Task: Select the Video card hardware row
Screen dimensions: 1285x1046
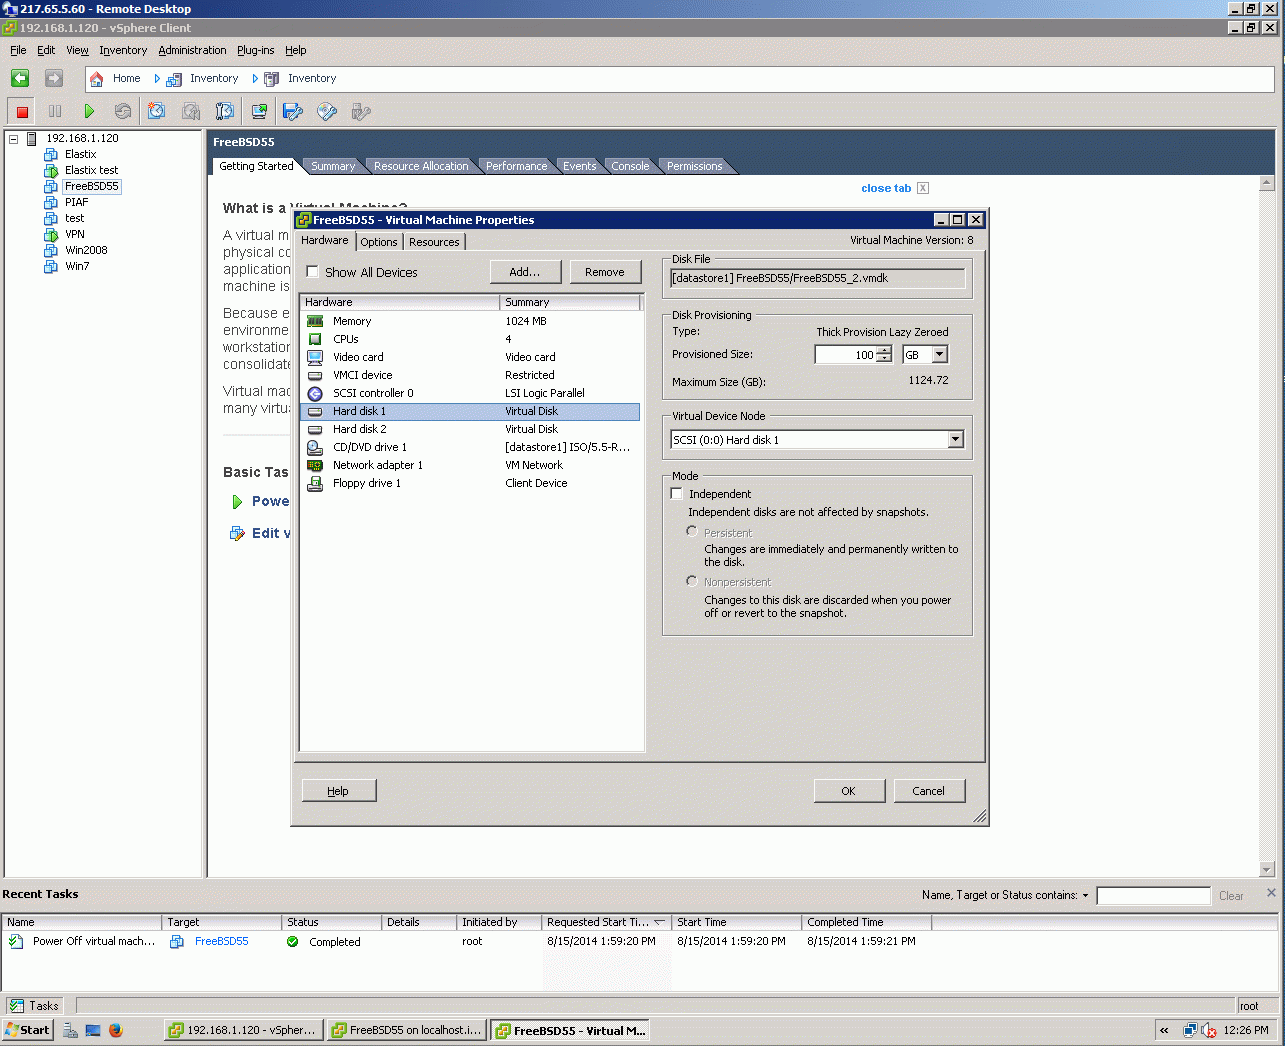Action: click(x=470, y=357)
